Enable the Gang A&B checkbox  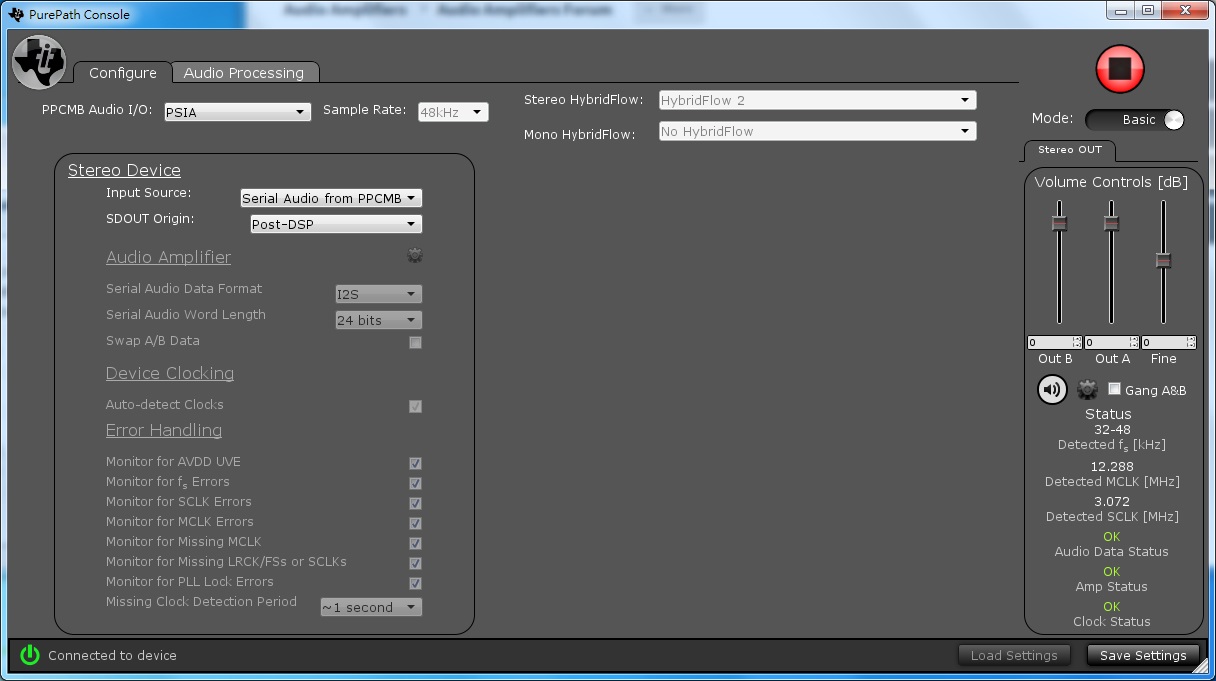[1114, 389]
